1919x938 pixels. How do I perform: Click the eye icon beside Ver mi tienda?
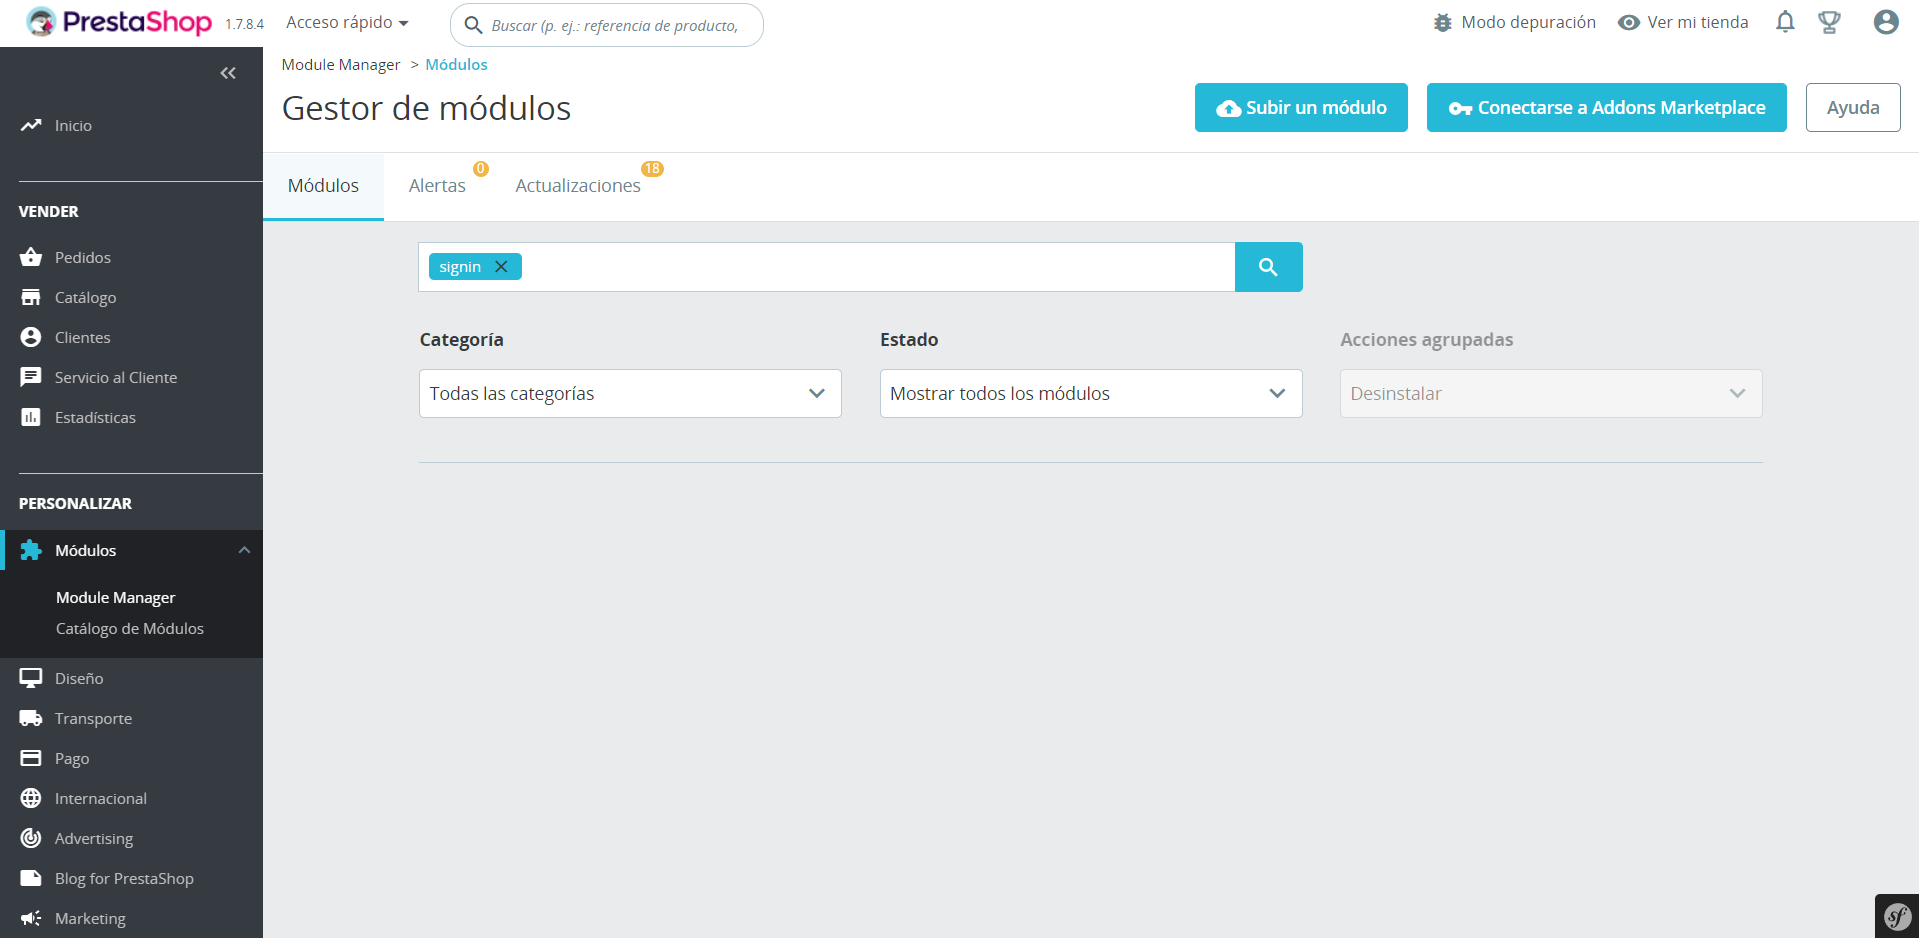1629,23
